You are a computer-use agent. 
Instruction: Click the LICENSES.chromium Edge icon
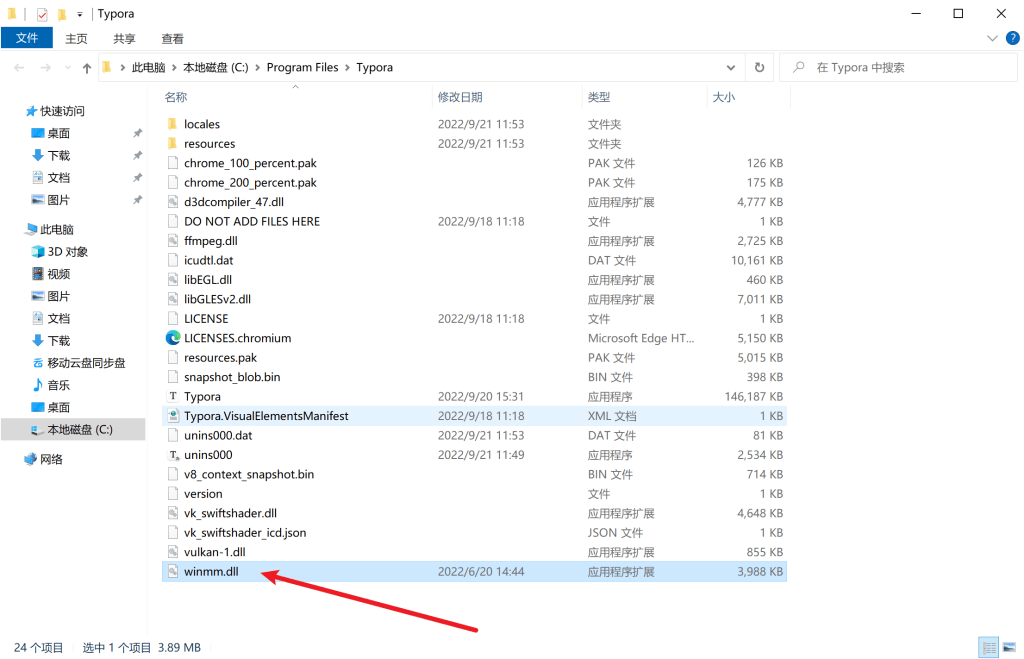click(x=173, y=338)
